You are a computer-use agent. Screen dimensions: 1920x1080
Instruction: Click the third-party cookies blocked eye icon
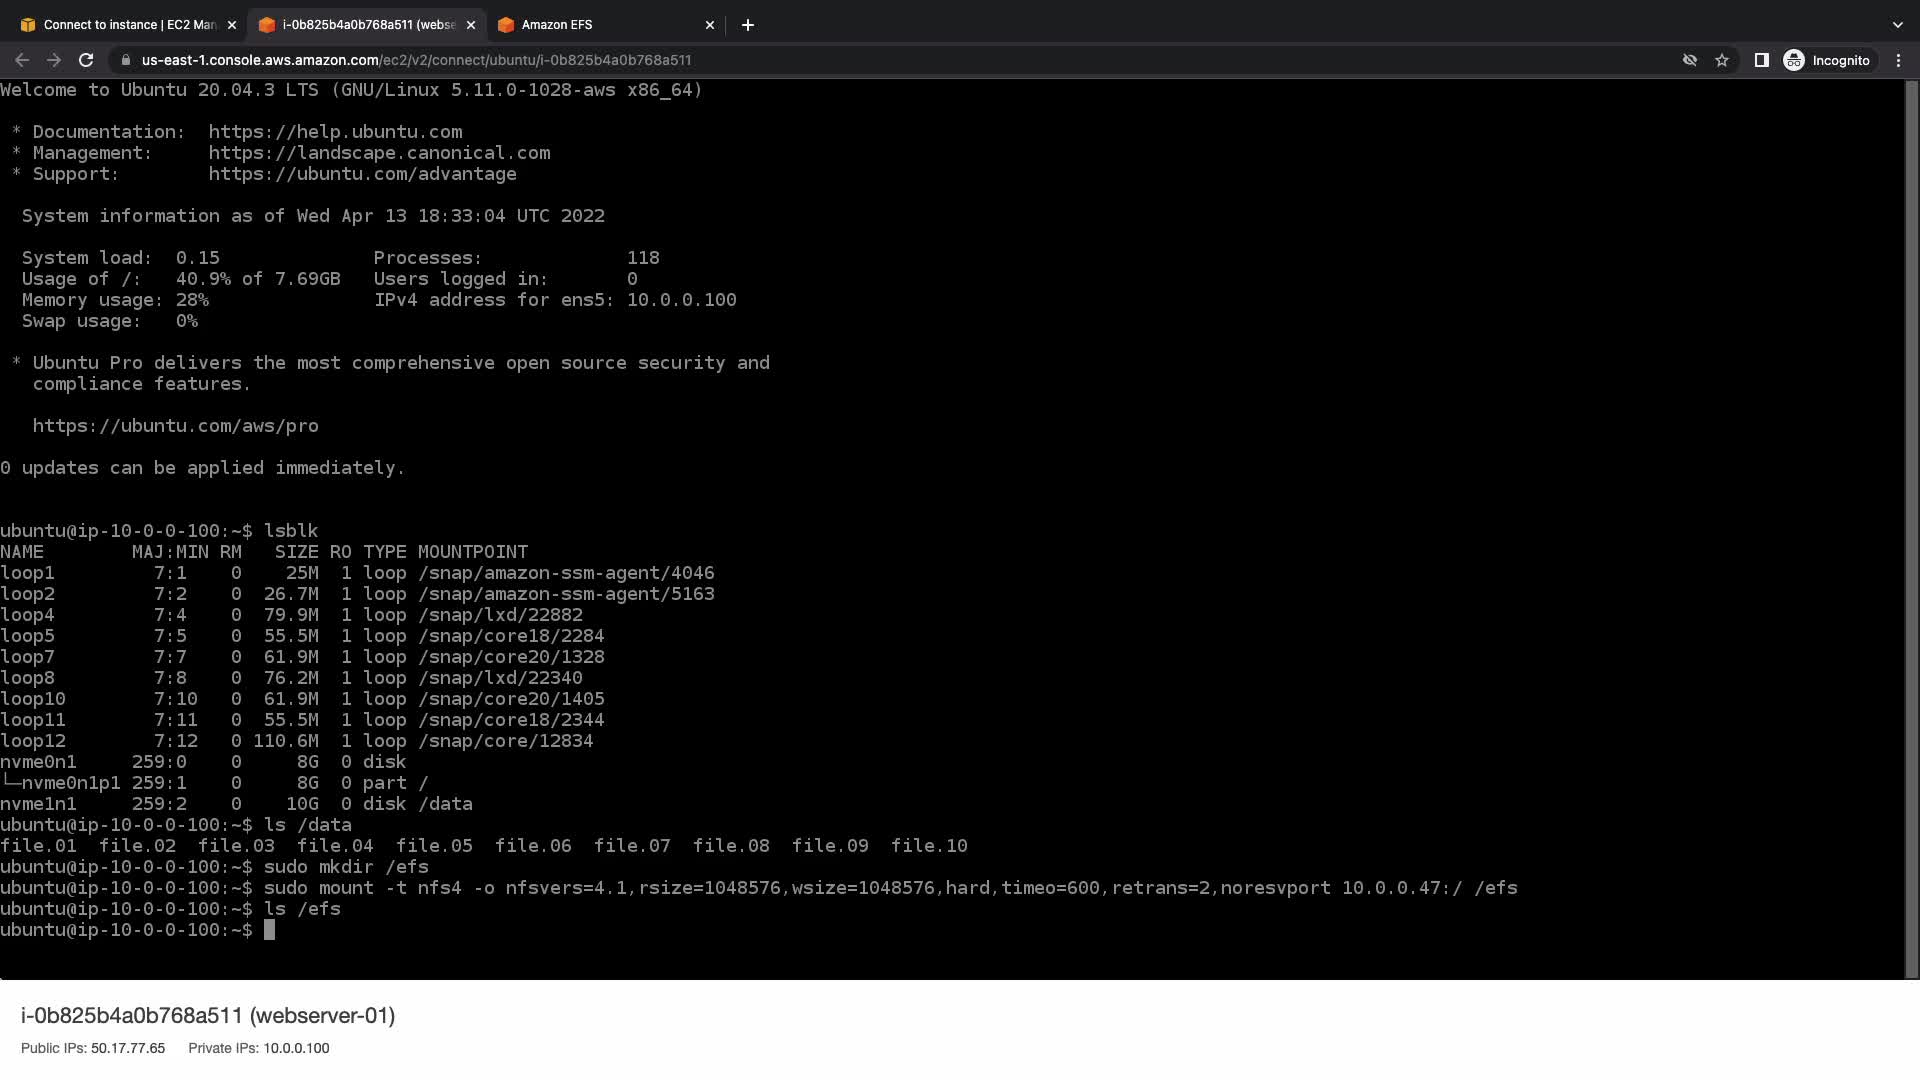tap(1690, 60)
